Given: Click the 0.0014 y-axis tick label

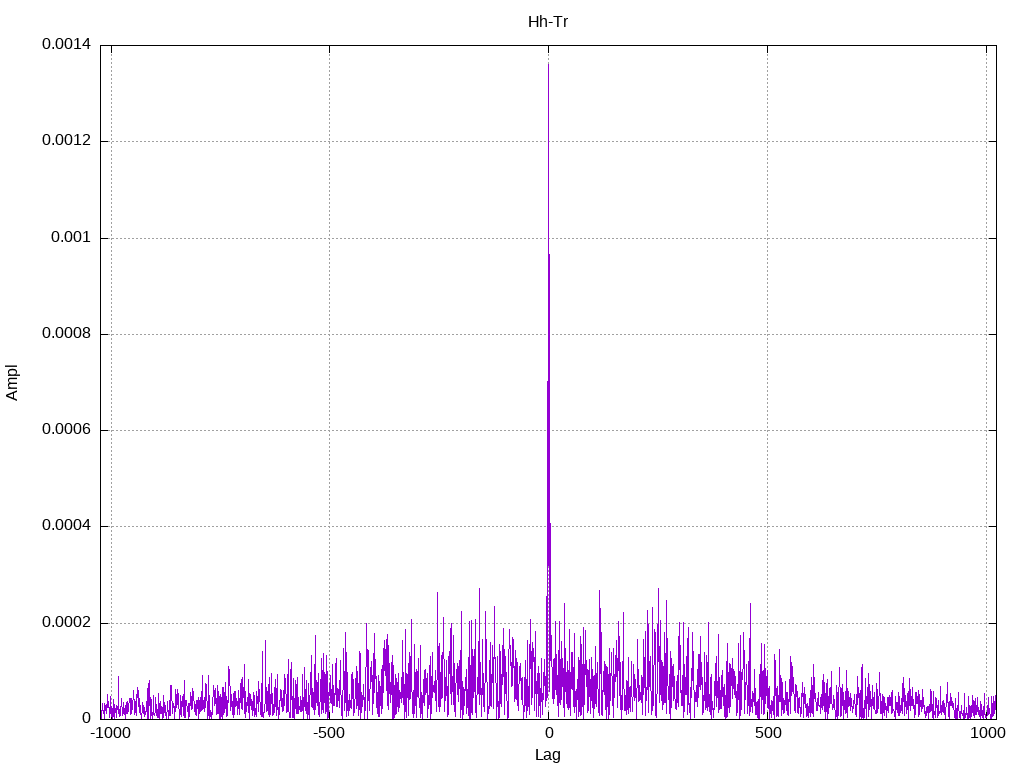Looking at the screenshot, I should [67, 44].
